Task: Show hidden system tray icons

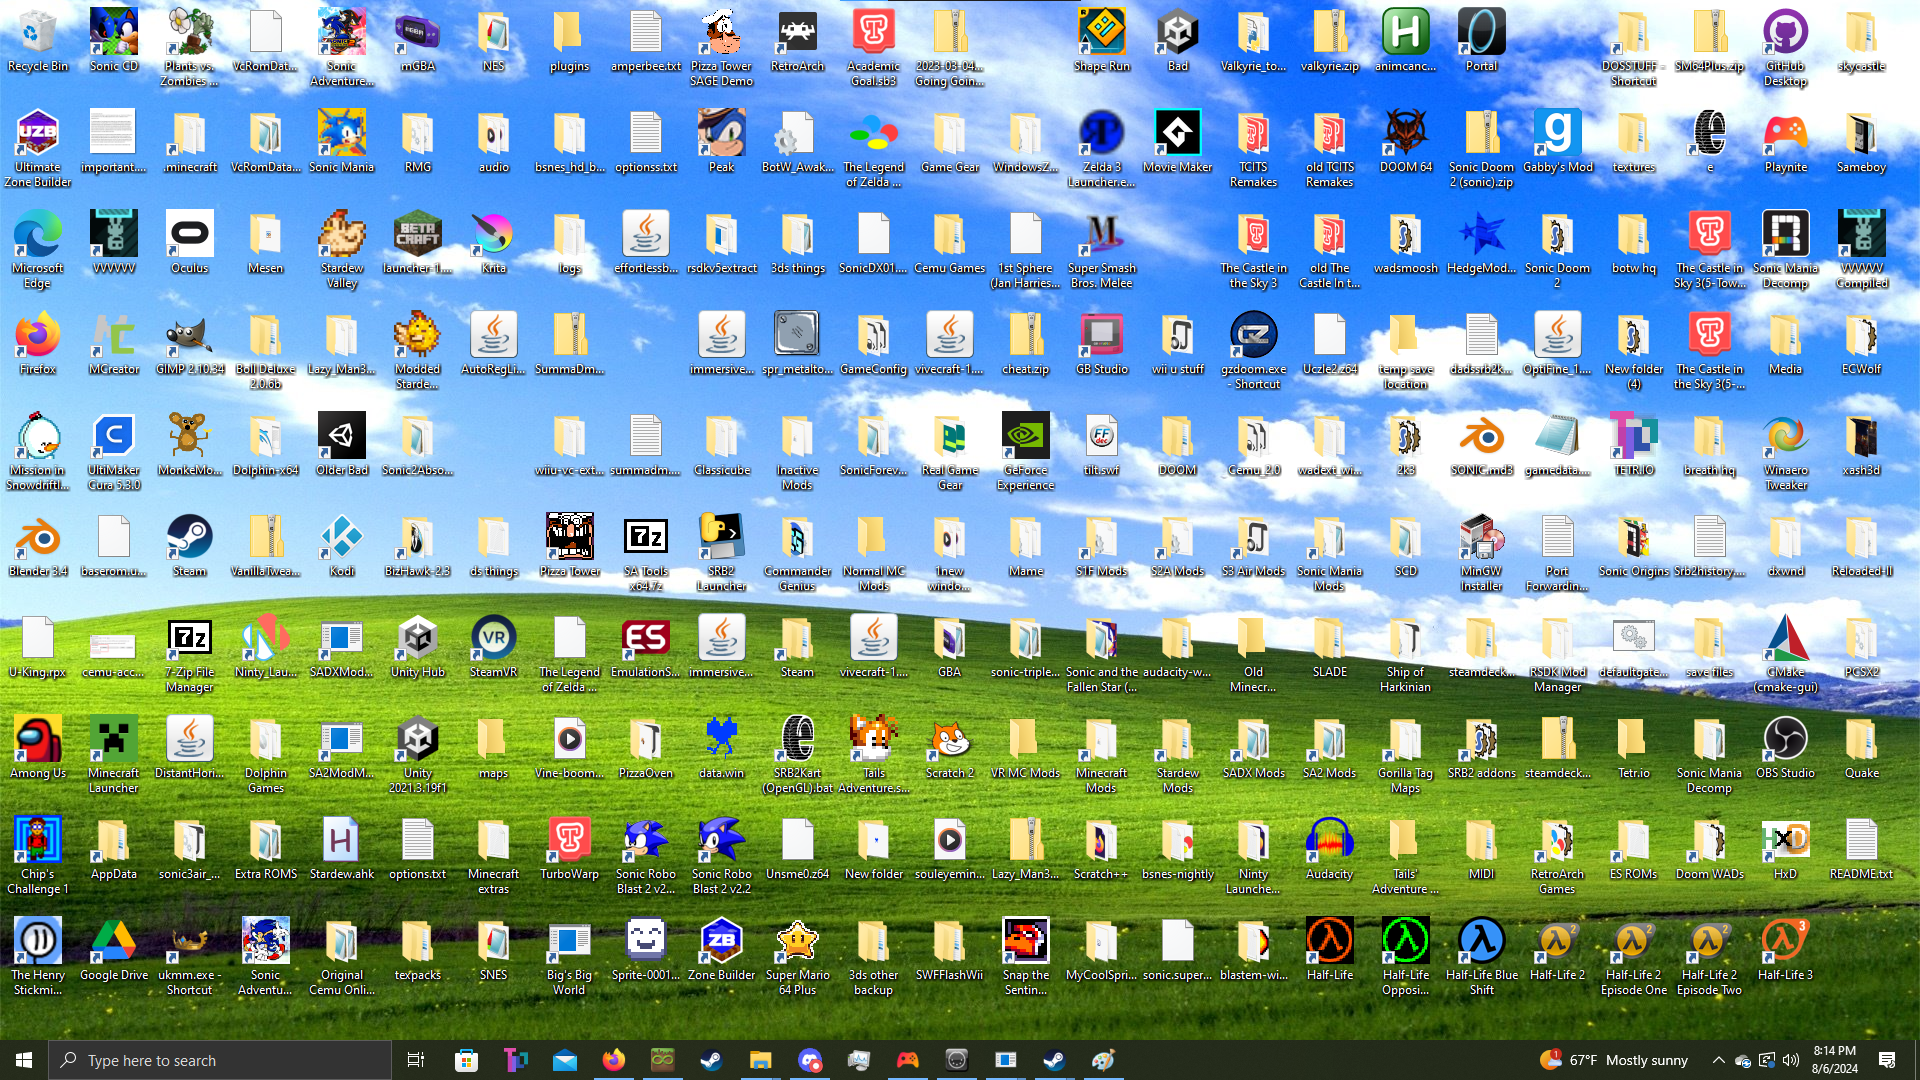Action: (1718, 1060)
